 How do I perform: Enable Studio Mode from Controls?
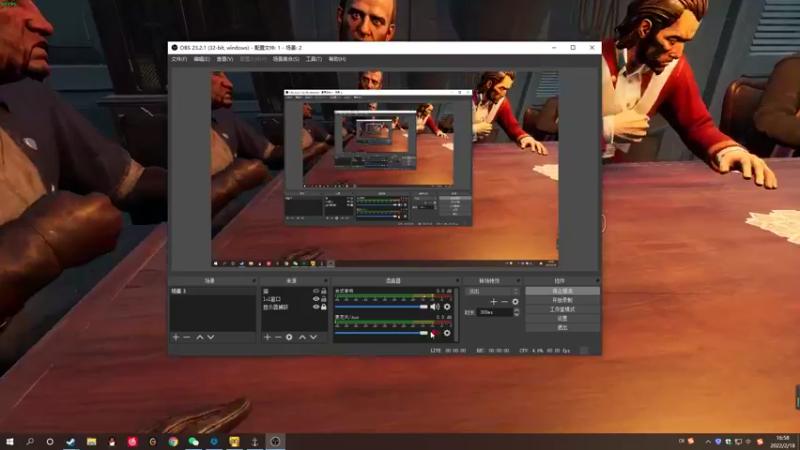click(562, 309)
